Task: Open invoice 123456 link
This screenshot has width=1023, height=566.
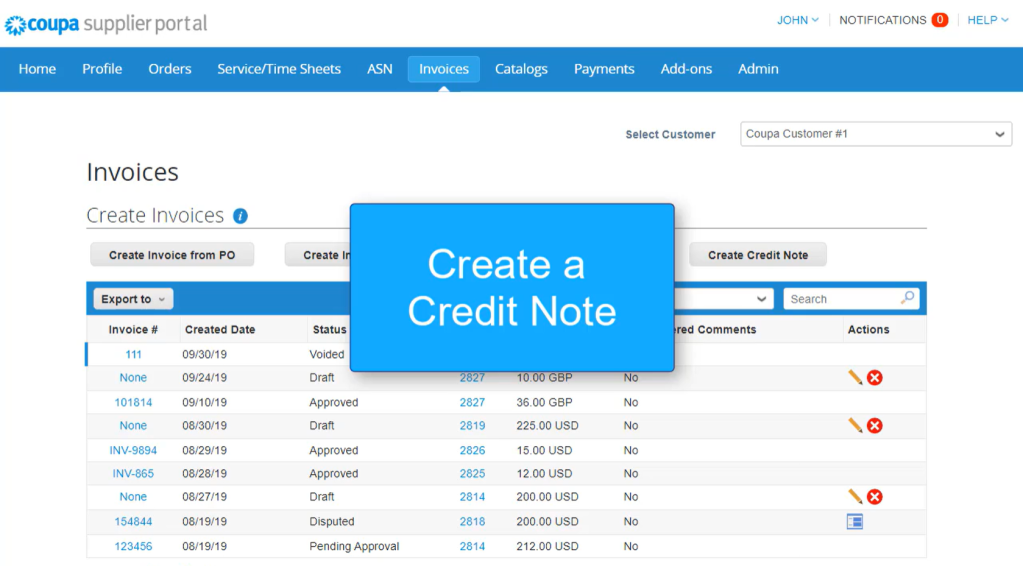Action: 133,546
